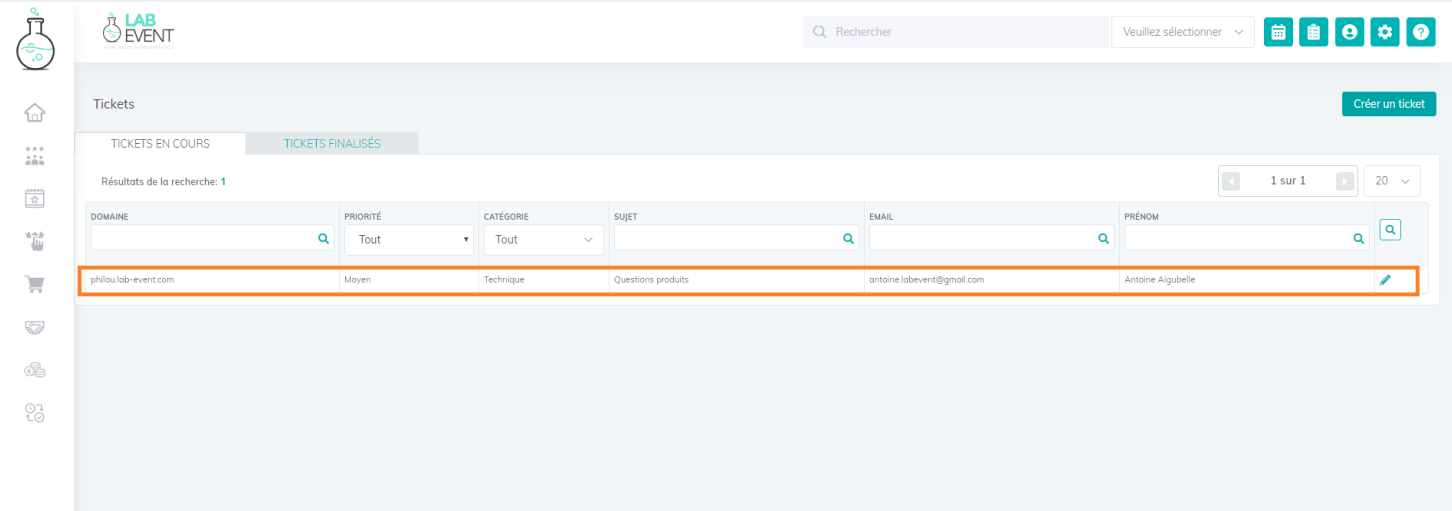
Task: Switch to the Tickets finalisés tab
Action: pyautogui.click(x=332, y=144)
